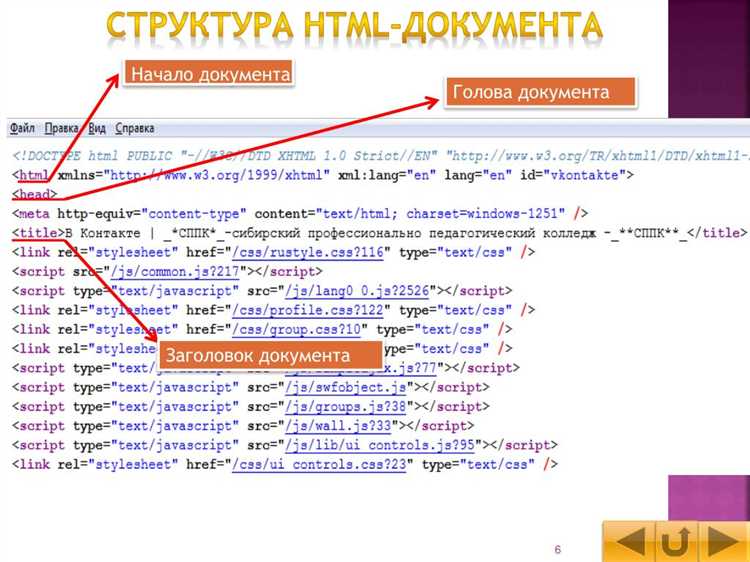This screenshot has height=562, width=750.
Task: Click the return U-turn arrow button
Action: (676, 541)
